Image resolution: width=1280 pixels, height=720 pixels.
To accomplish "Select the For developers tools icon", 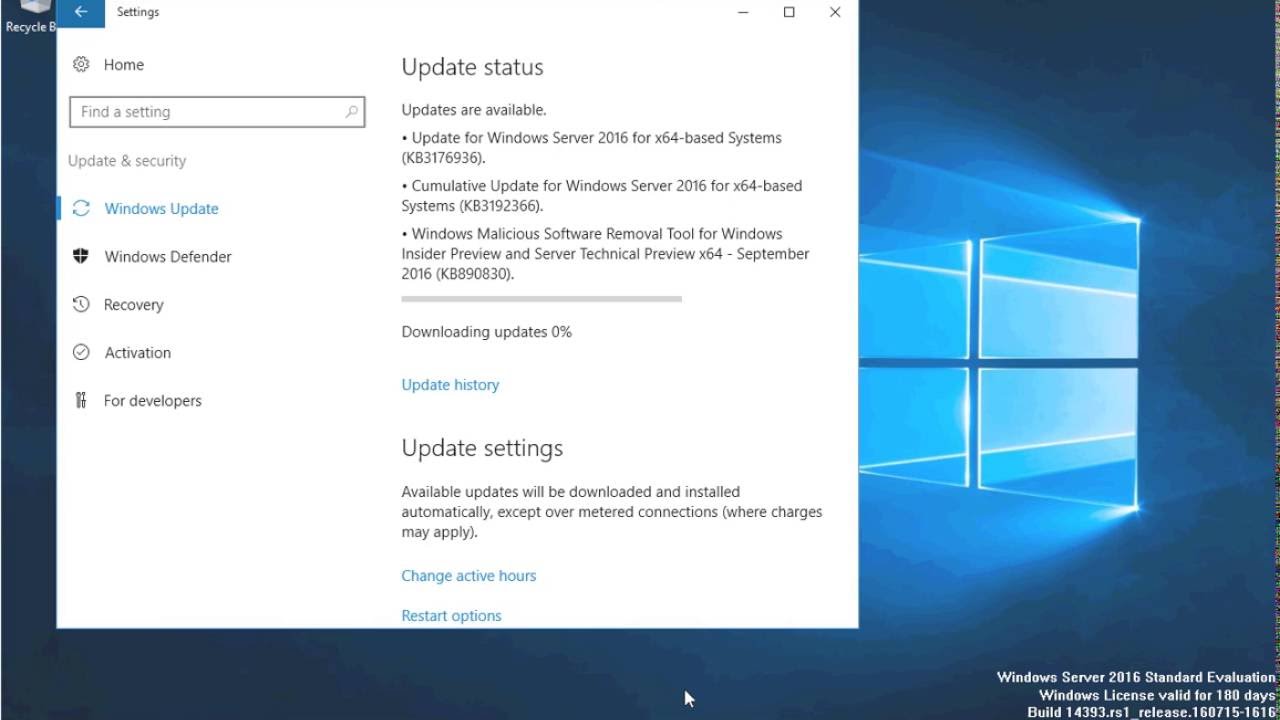I will pyautogui.click(x=81, y=400).
